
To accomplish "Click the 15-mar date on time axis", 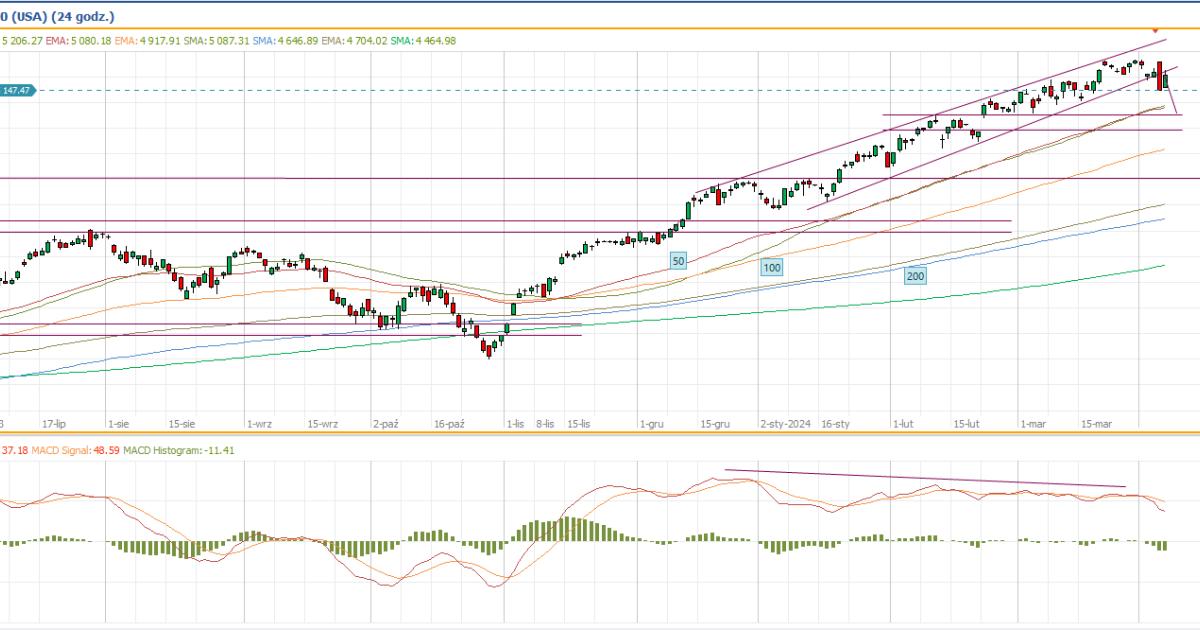I will [1097, 424].
